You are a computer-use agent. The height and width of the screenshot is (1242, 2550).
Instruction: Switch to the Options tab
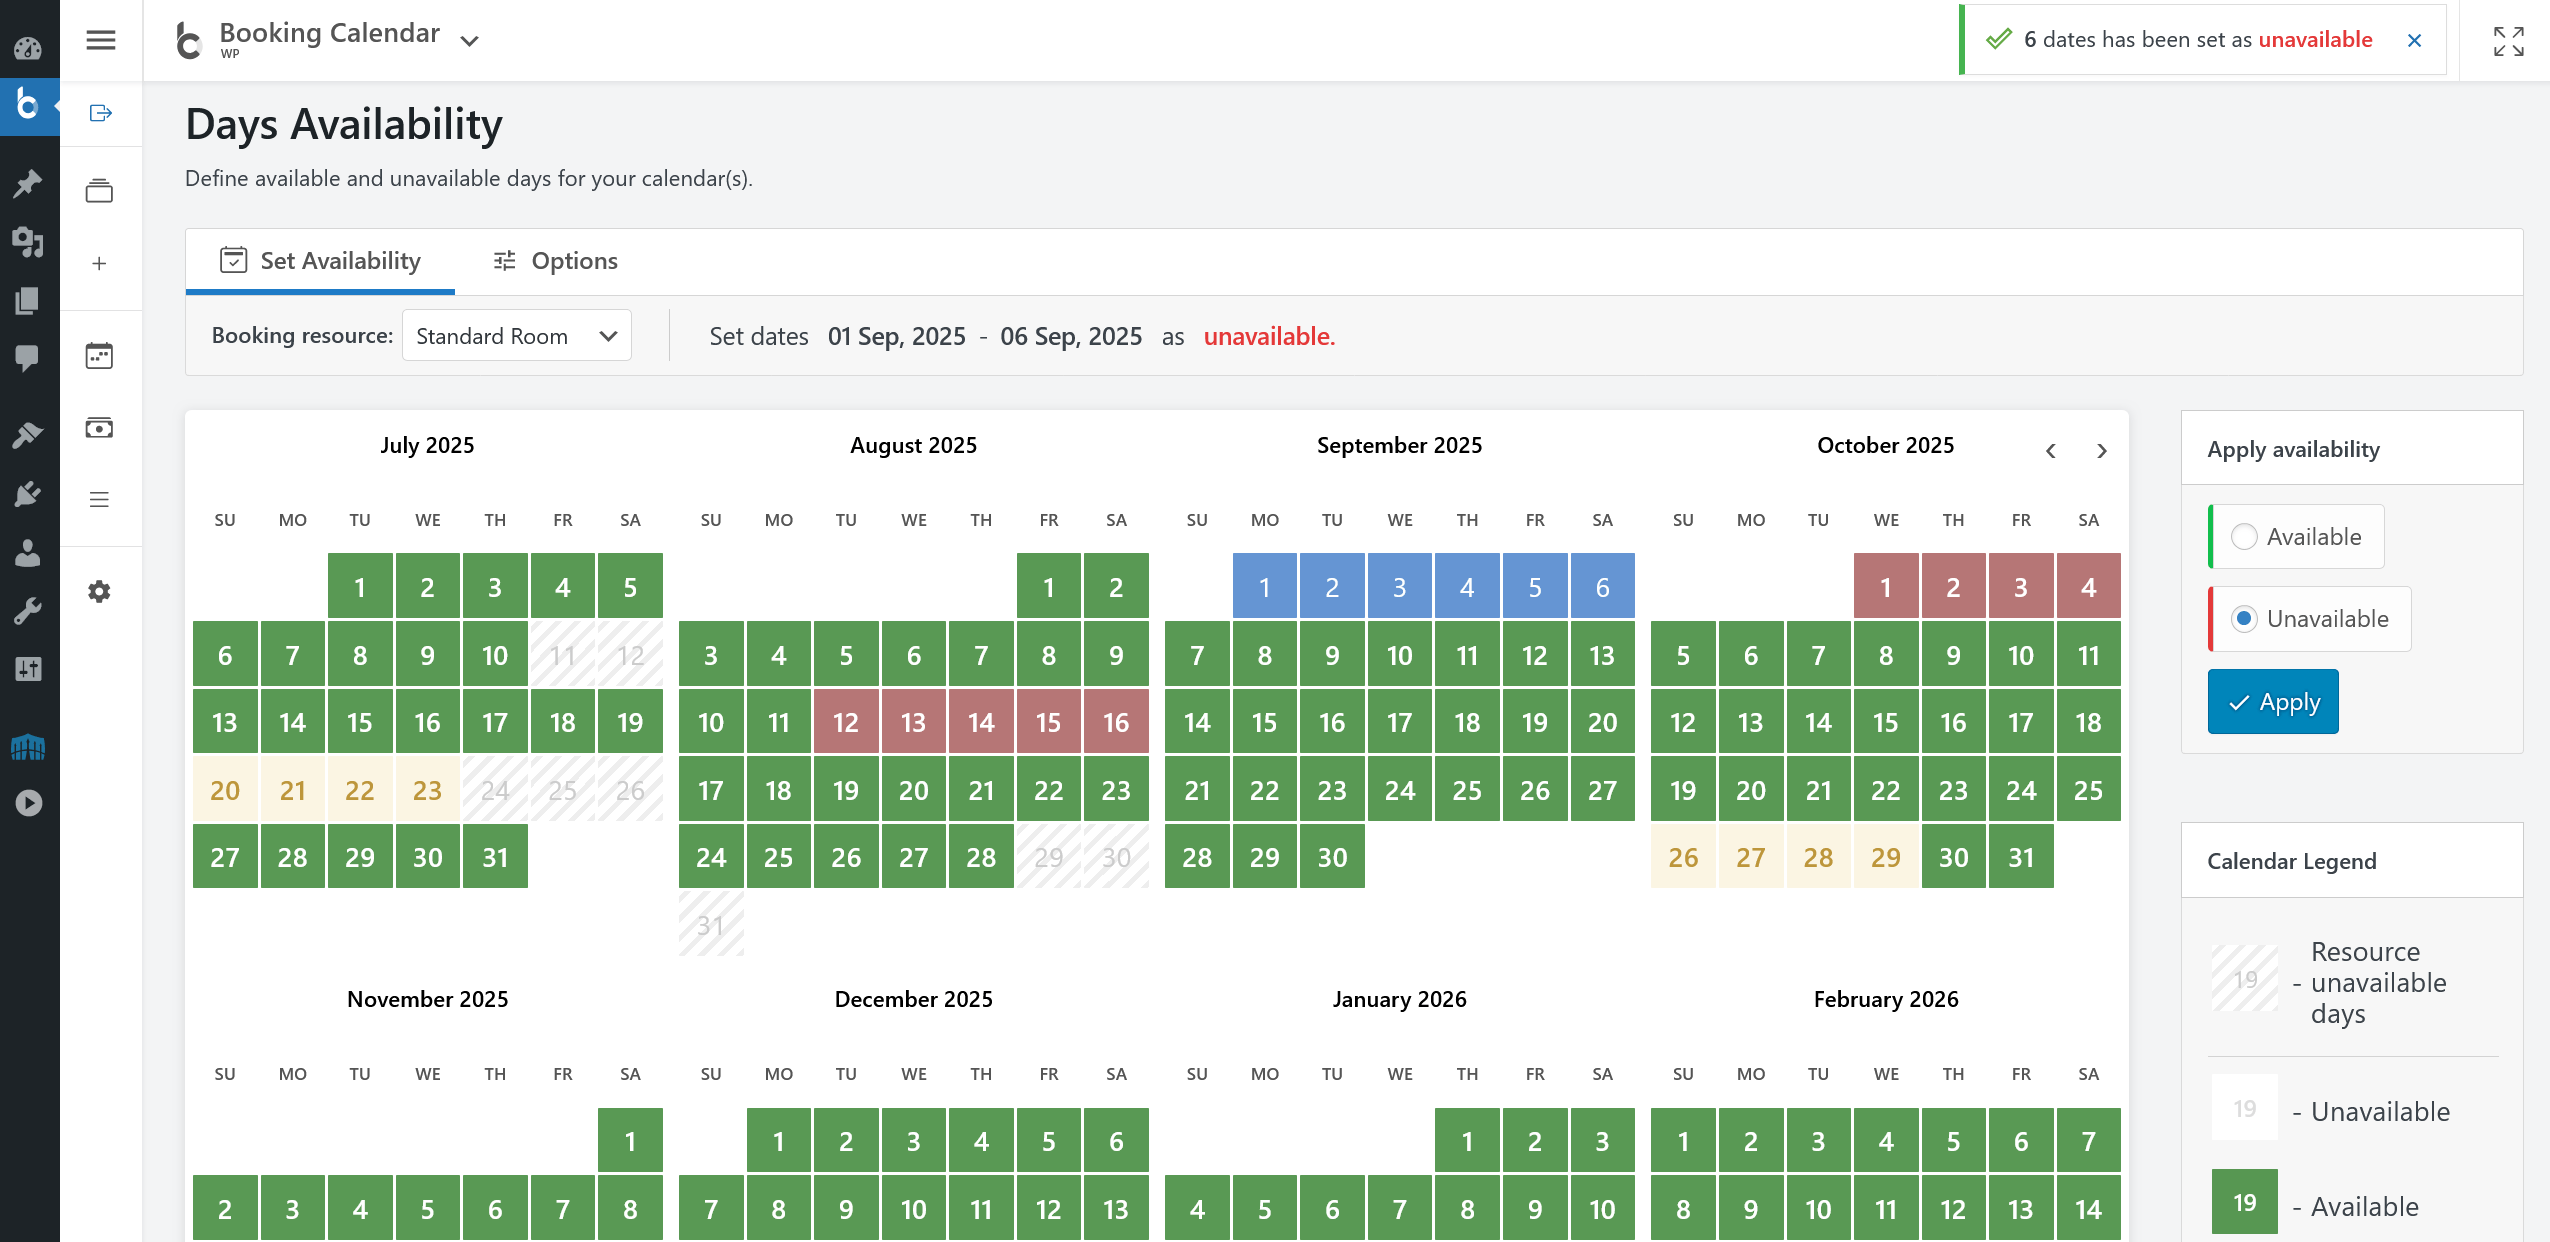click(555, 261)
